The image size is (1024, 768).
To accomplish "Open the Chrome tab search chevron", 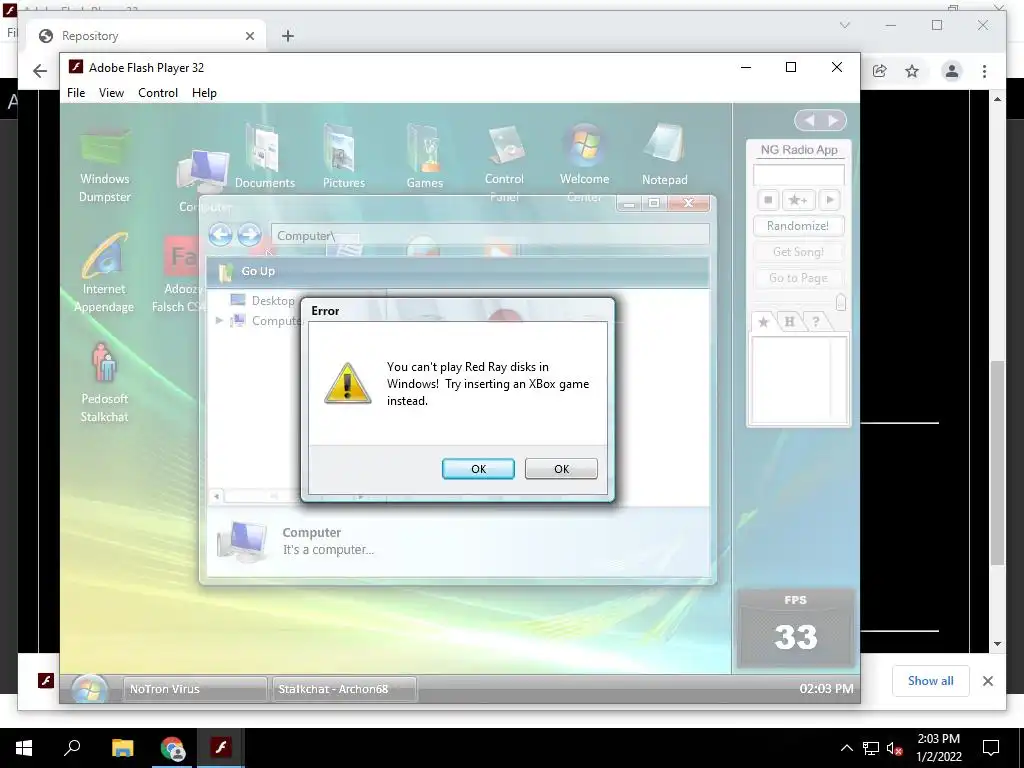I will (844, 25).
